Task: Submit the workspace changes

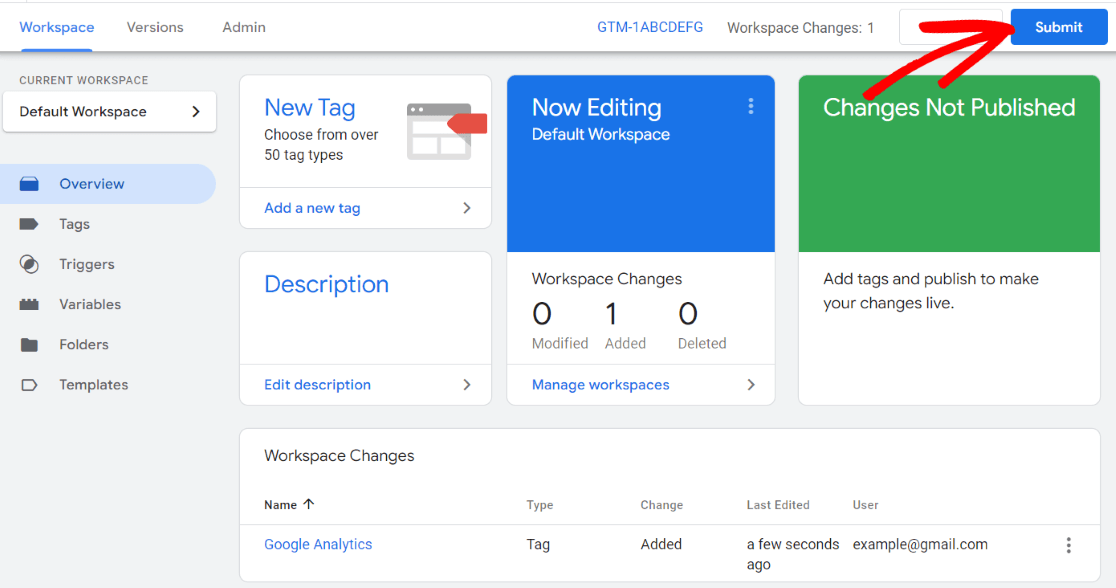Action: click(x=1058, y=27)
